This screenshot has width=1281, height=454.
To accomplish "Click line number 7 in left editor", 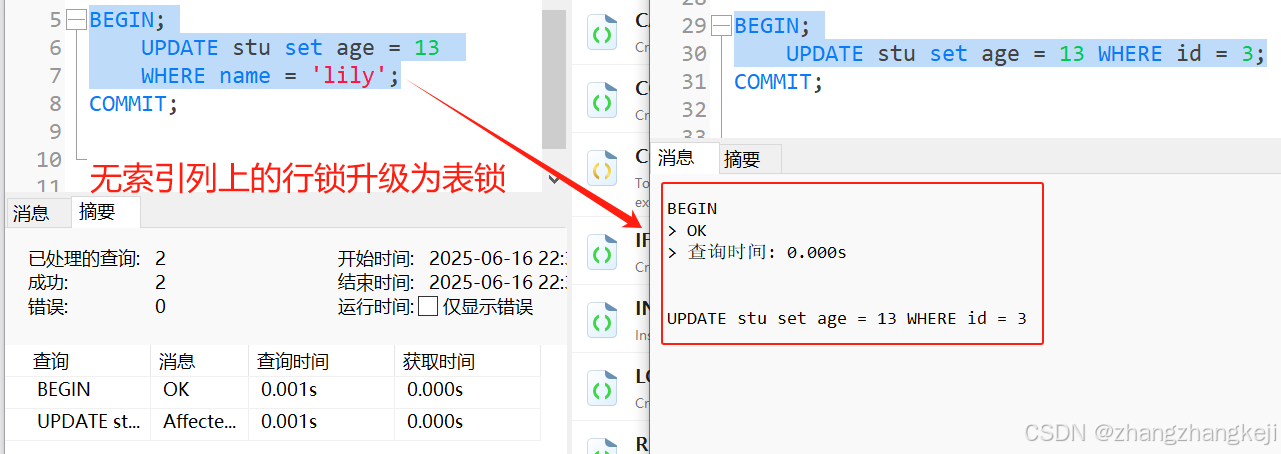I will pyautogui.click(x=54, y=76).
